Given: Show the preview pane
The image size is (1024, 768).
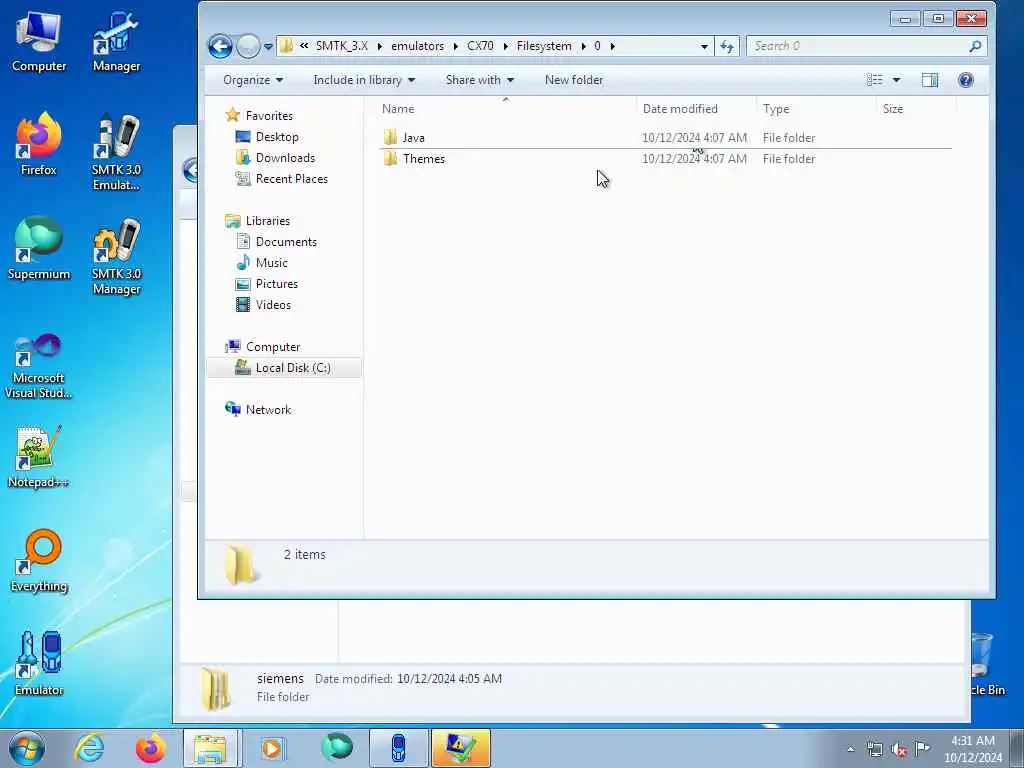Looking at the screenshot, I should (929, 80).
